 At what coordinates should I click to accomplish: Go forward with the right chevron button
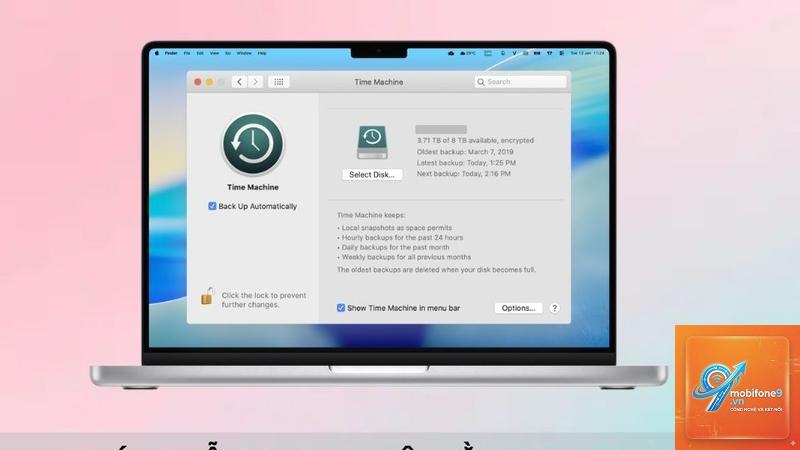256,82
